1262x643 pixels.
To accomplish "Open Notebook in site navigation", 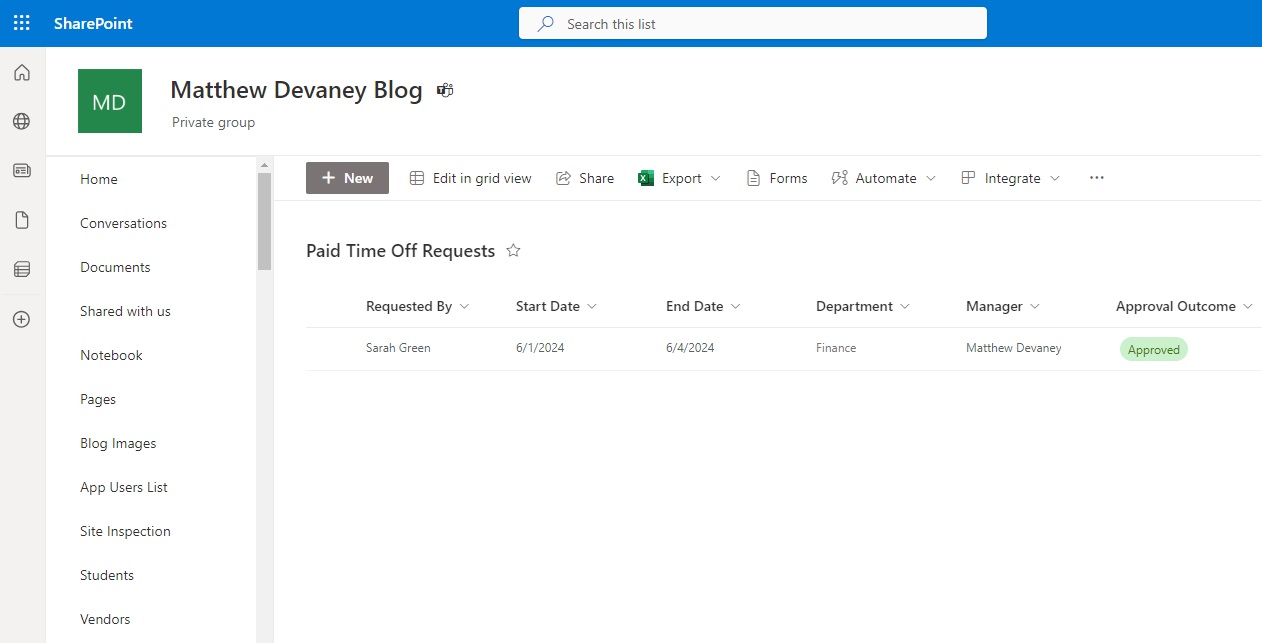I will tap(111, 355).
